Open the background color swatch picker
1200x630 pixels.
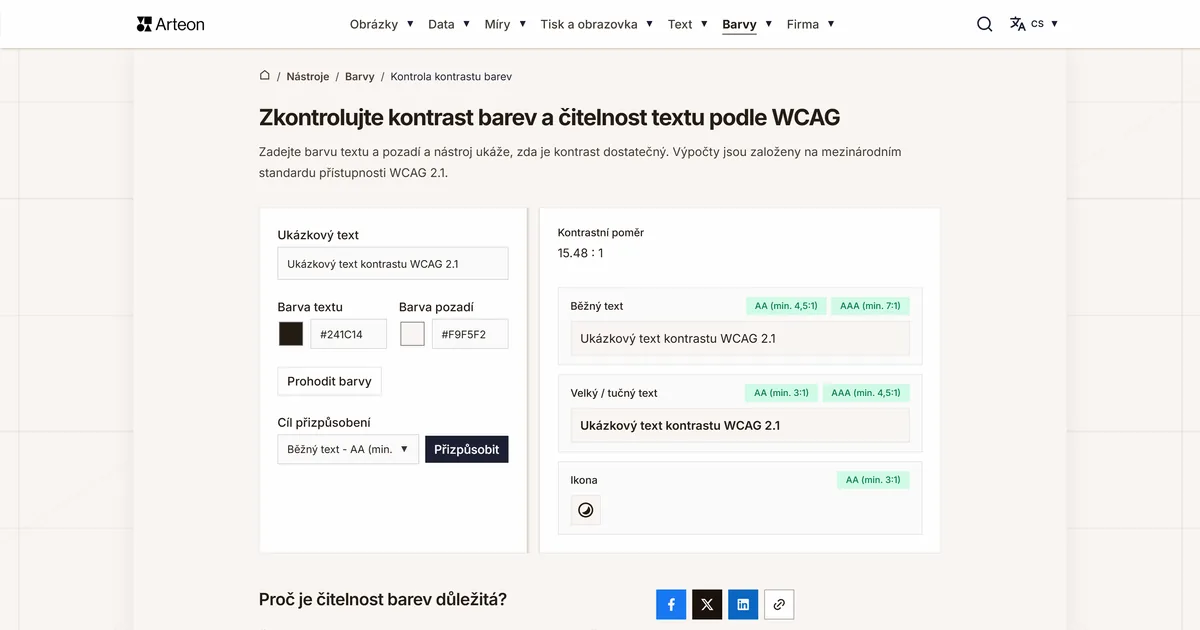pyautogui.click(x=413, y=334)
